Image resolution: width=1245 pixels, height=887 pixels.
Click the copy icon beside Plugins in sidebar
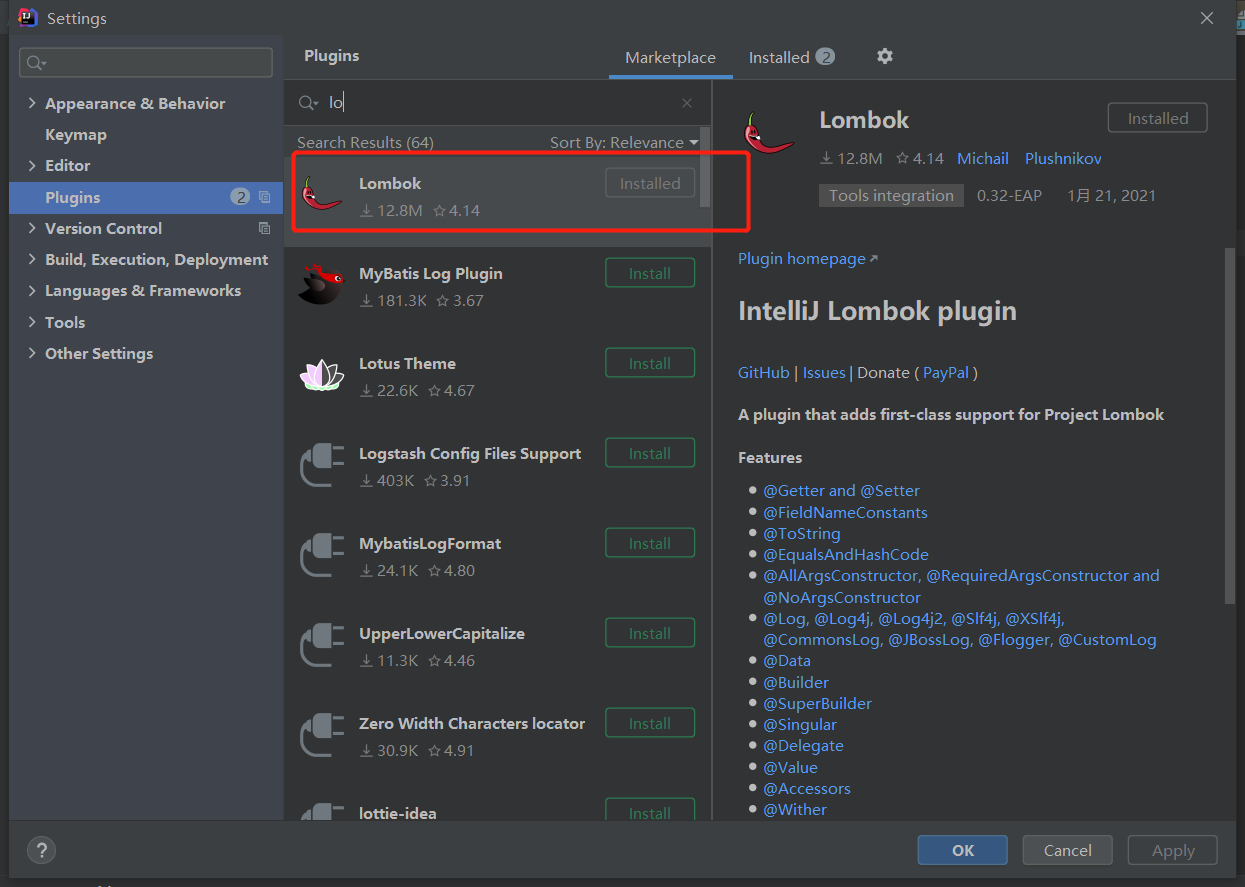pos(264,197)
